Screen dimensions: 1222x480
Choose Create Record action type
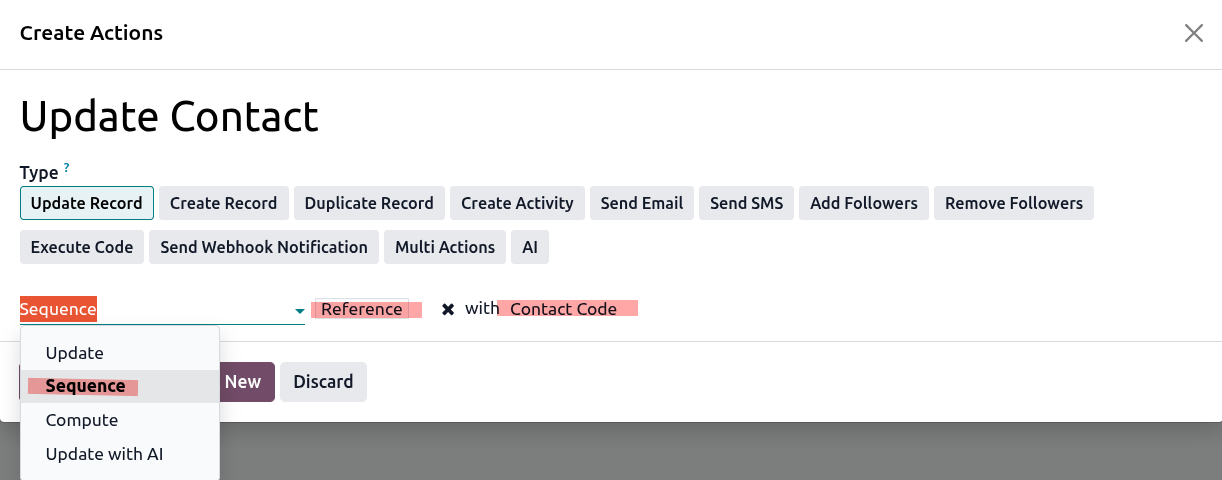(x=223, y=203)
